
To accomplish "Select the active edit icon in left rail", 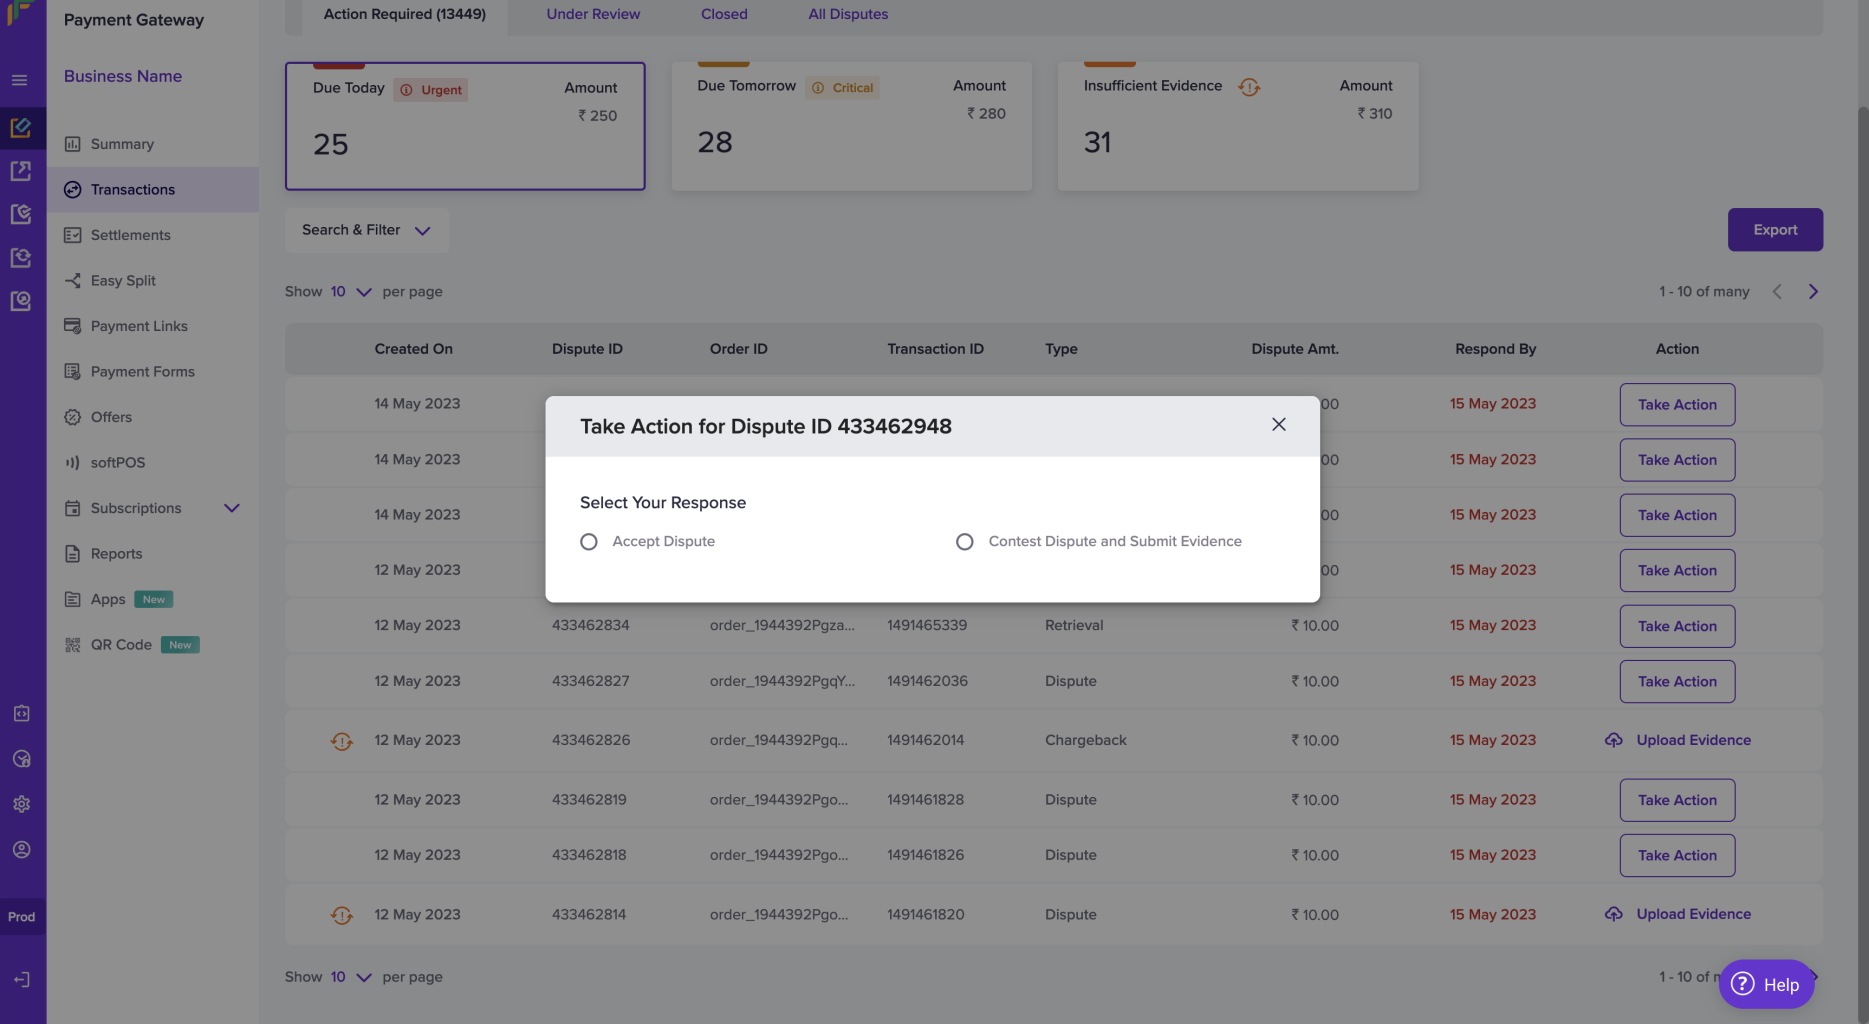I will coord(21,128).
